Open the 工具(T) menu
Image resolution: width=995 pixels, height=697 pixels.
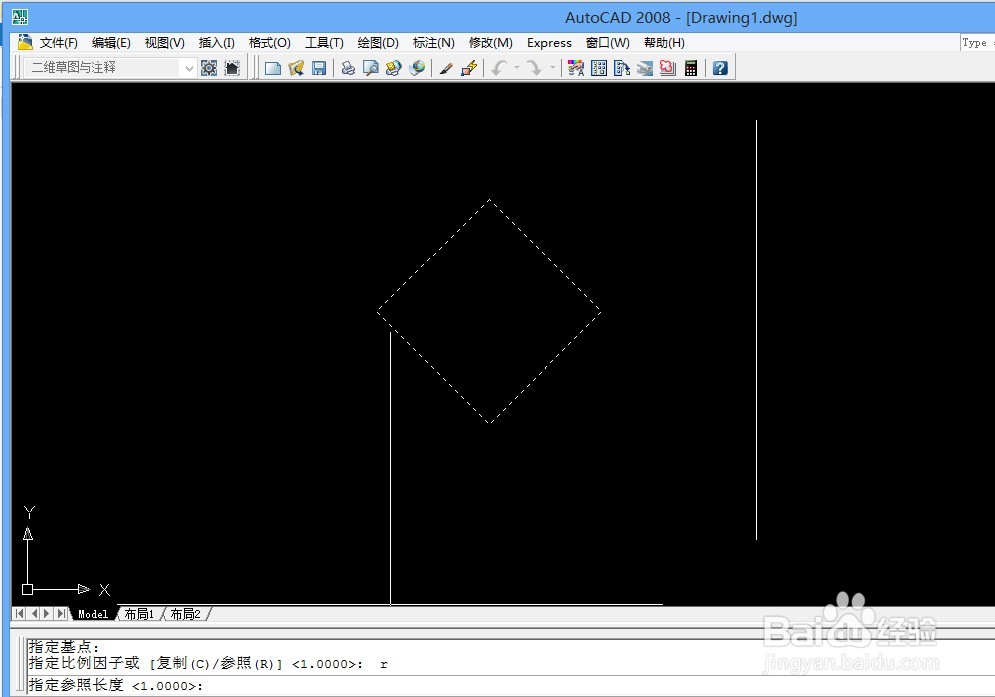324,43
